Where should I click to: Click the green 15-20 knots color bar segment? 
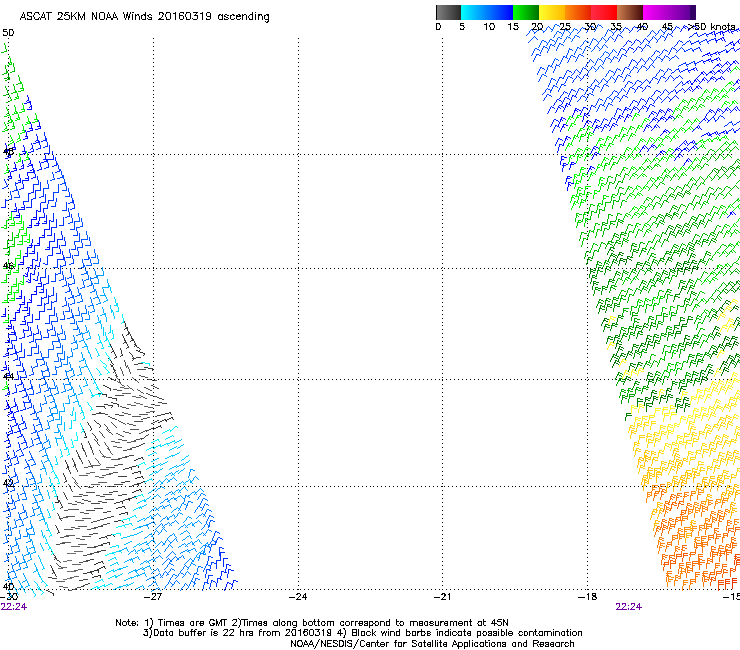pyautogui.click(x=526, y=12)
